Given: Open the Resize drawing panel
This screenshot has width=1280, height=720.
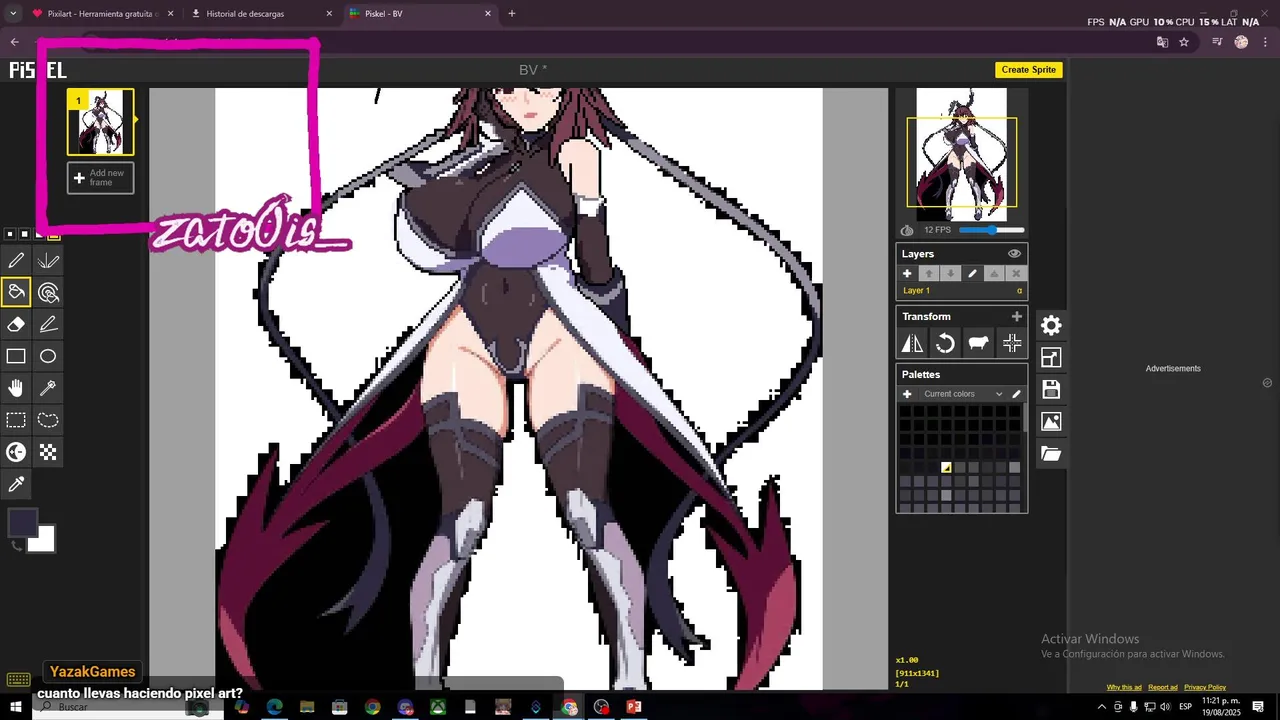Looking at the screenshot, I should click(x=1051, y=357).
